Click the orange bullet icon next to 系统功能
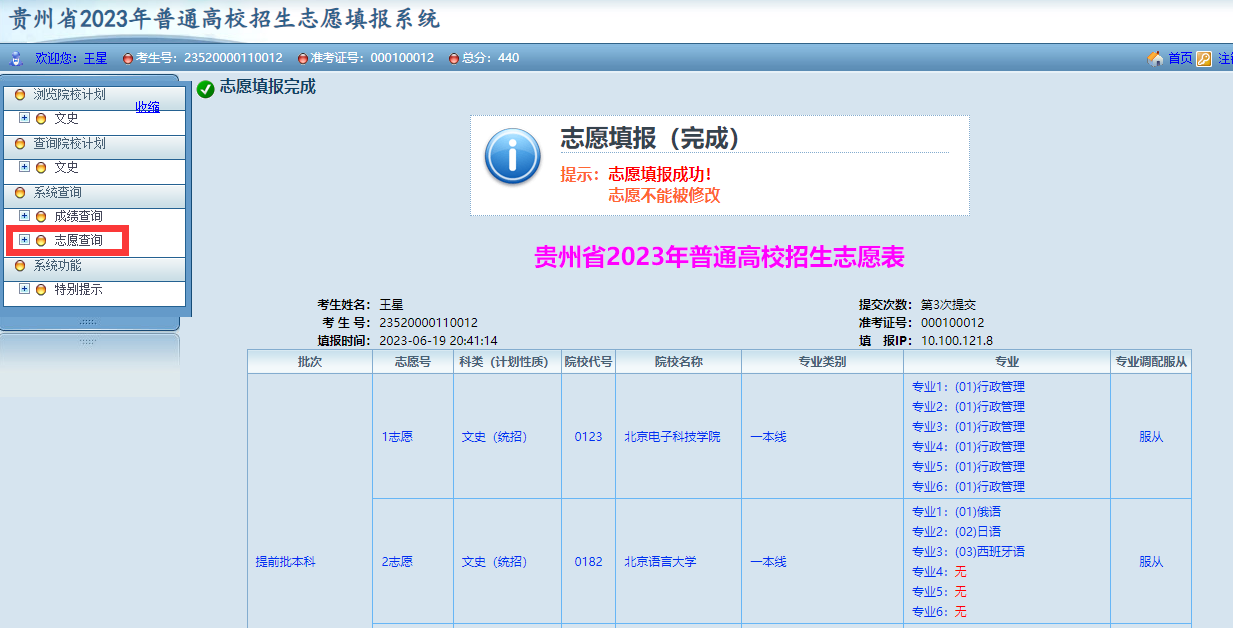This screenshot has height=628, width=1233. pos(20,266)
